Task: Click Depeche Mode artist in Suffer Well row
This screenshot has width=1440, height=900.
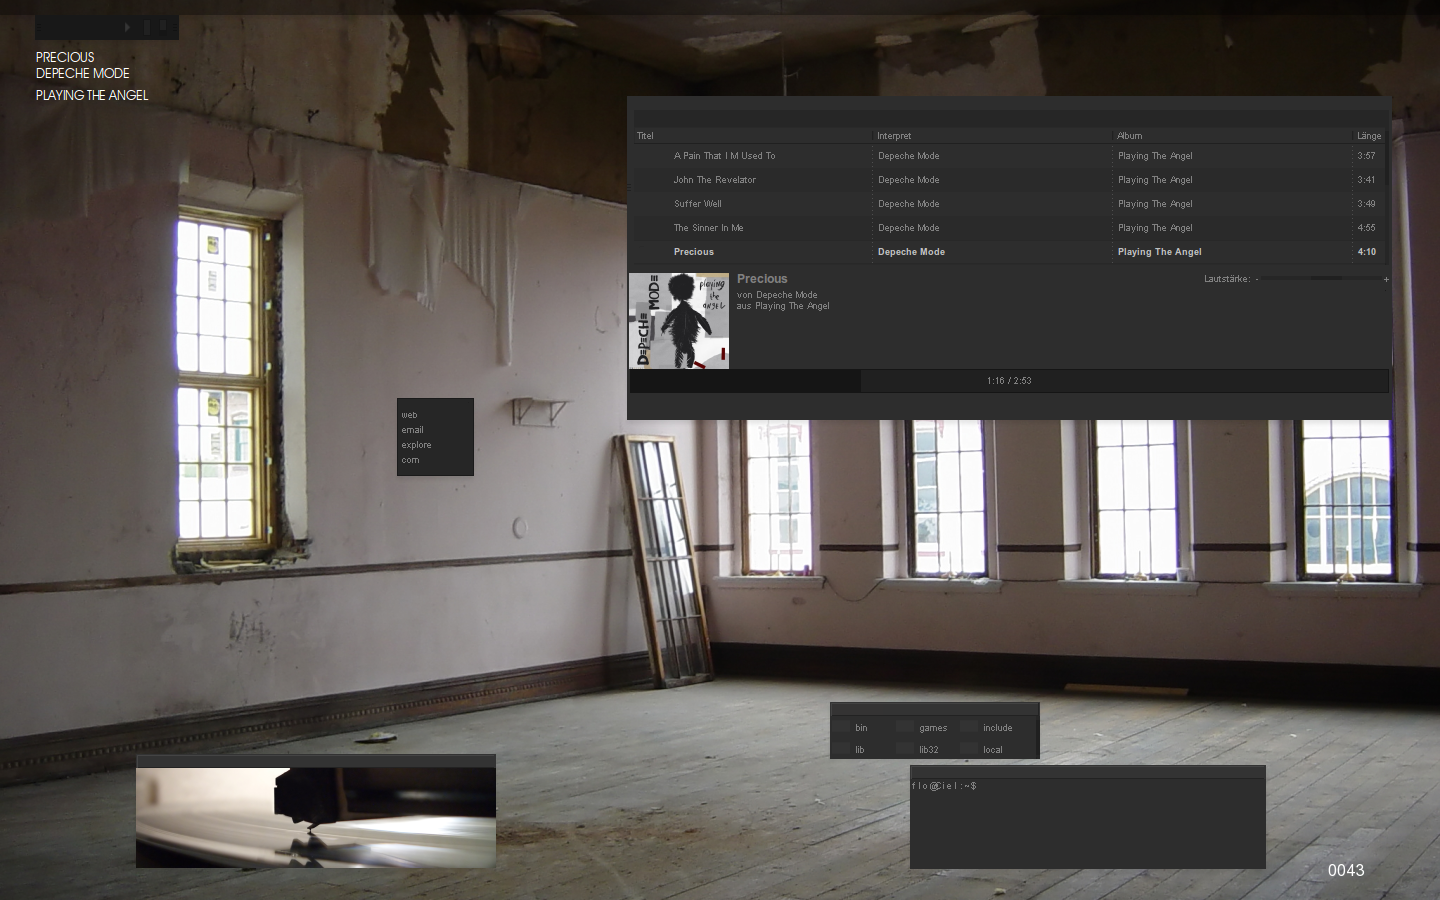Action: [x=908, y=204]
